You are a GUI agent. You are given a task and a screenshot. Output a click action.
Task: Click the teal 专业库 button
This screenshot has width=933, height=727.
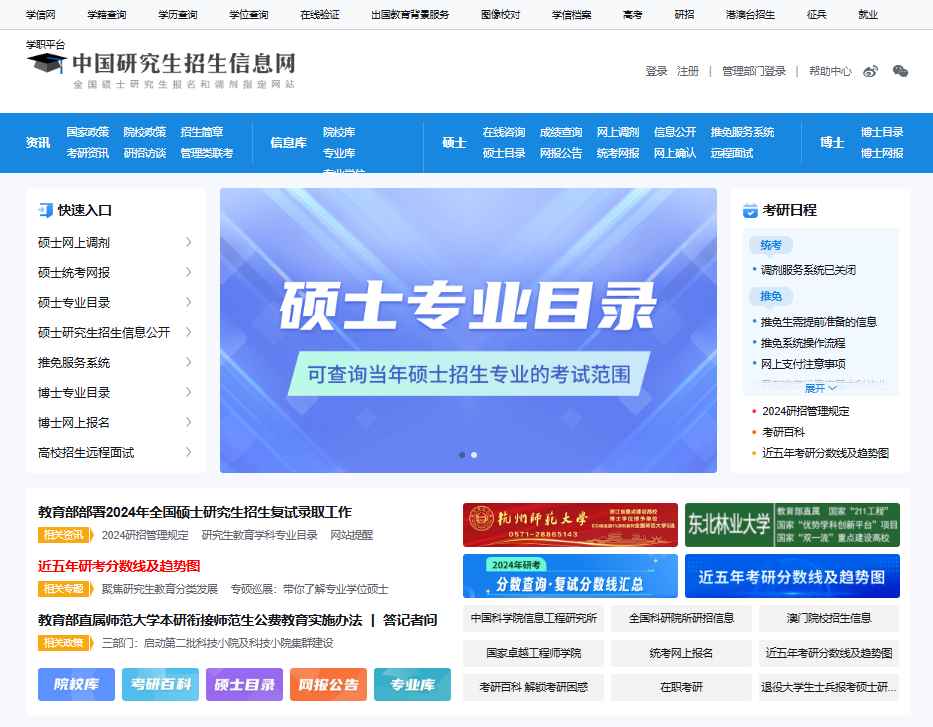412,684
